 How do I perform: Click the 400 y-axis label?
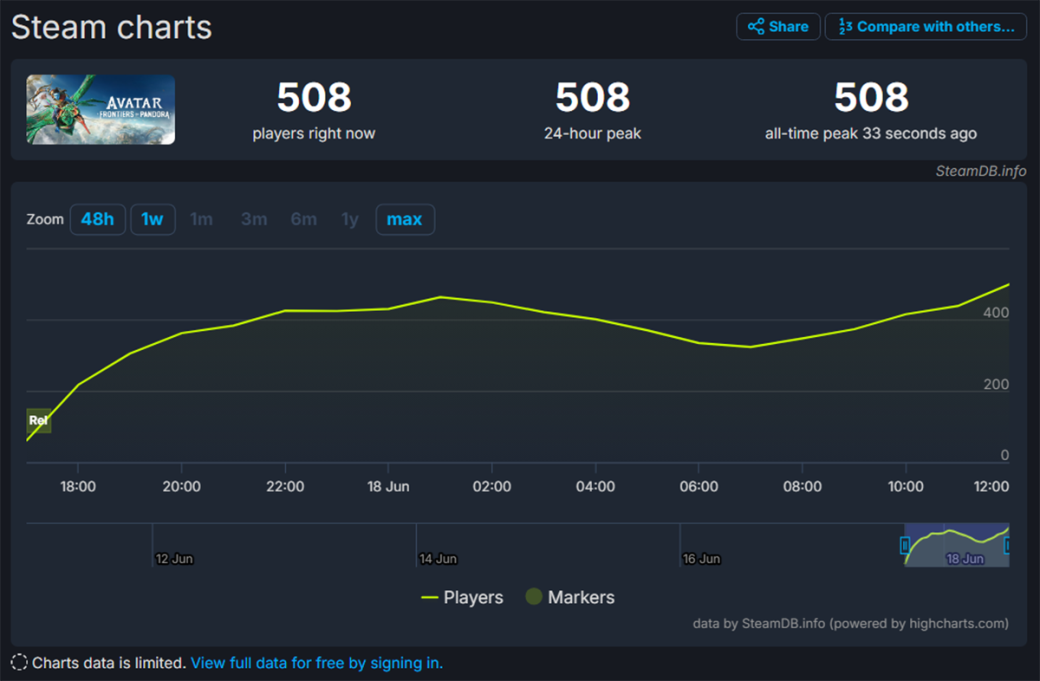click(996, 312)
